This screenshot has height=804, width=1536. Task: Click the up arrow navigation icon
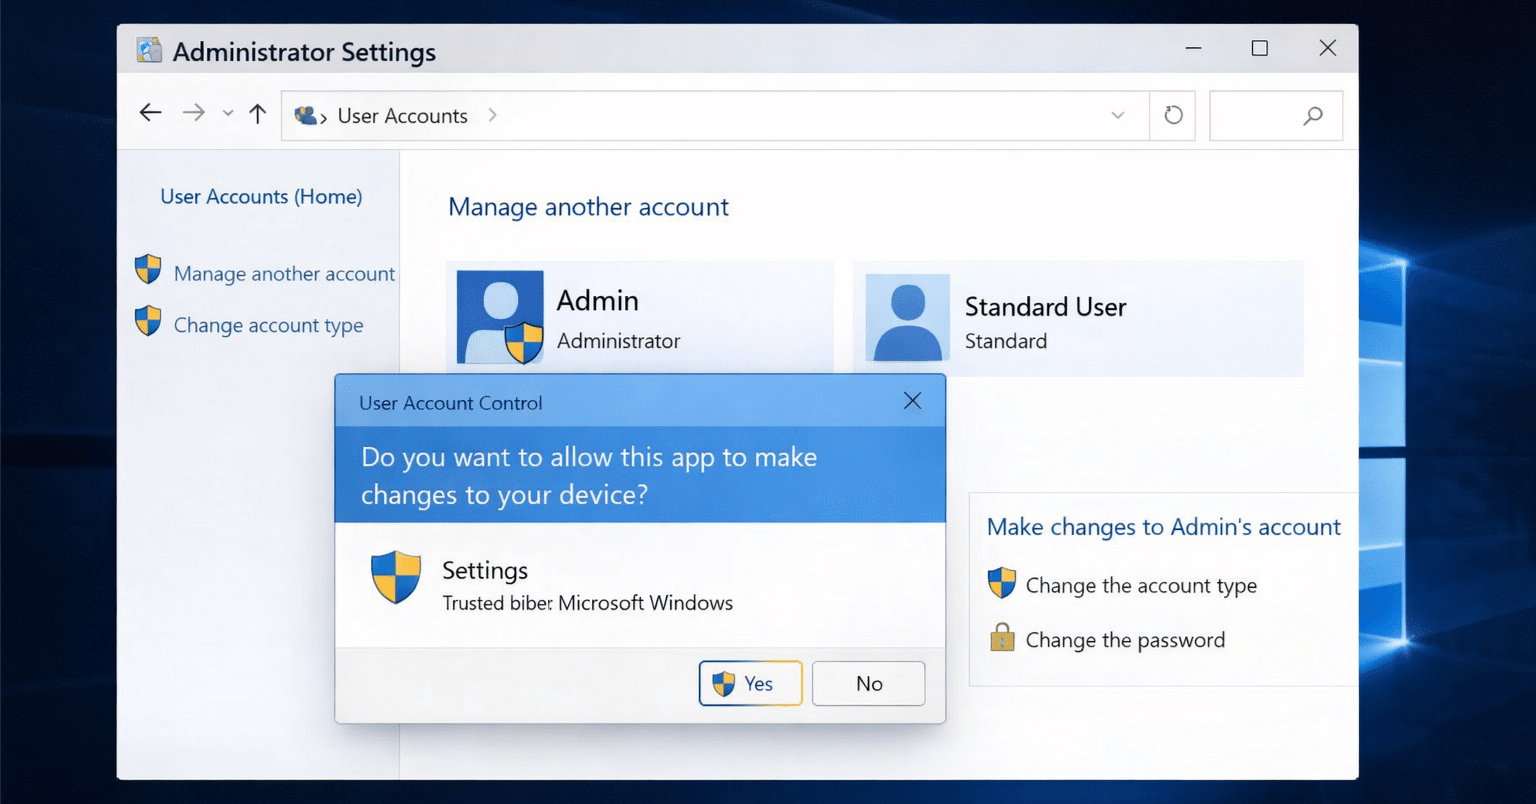[x=257, y=113]
